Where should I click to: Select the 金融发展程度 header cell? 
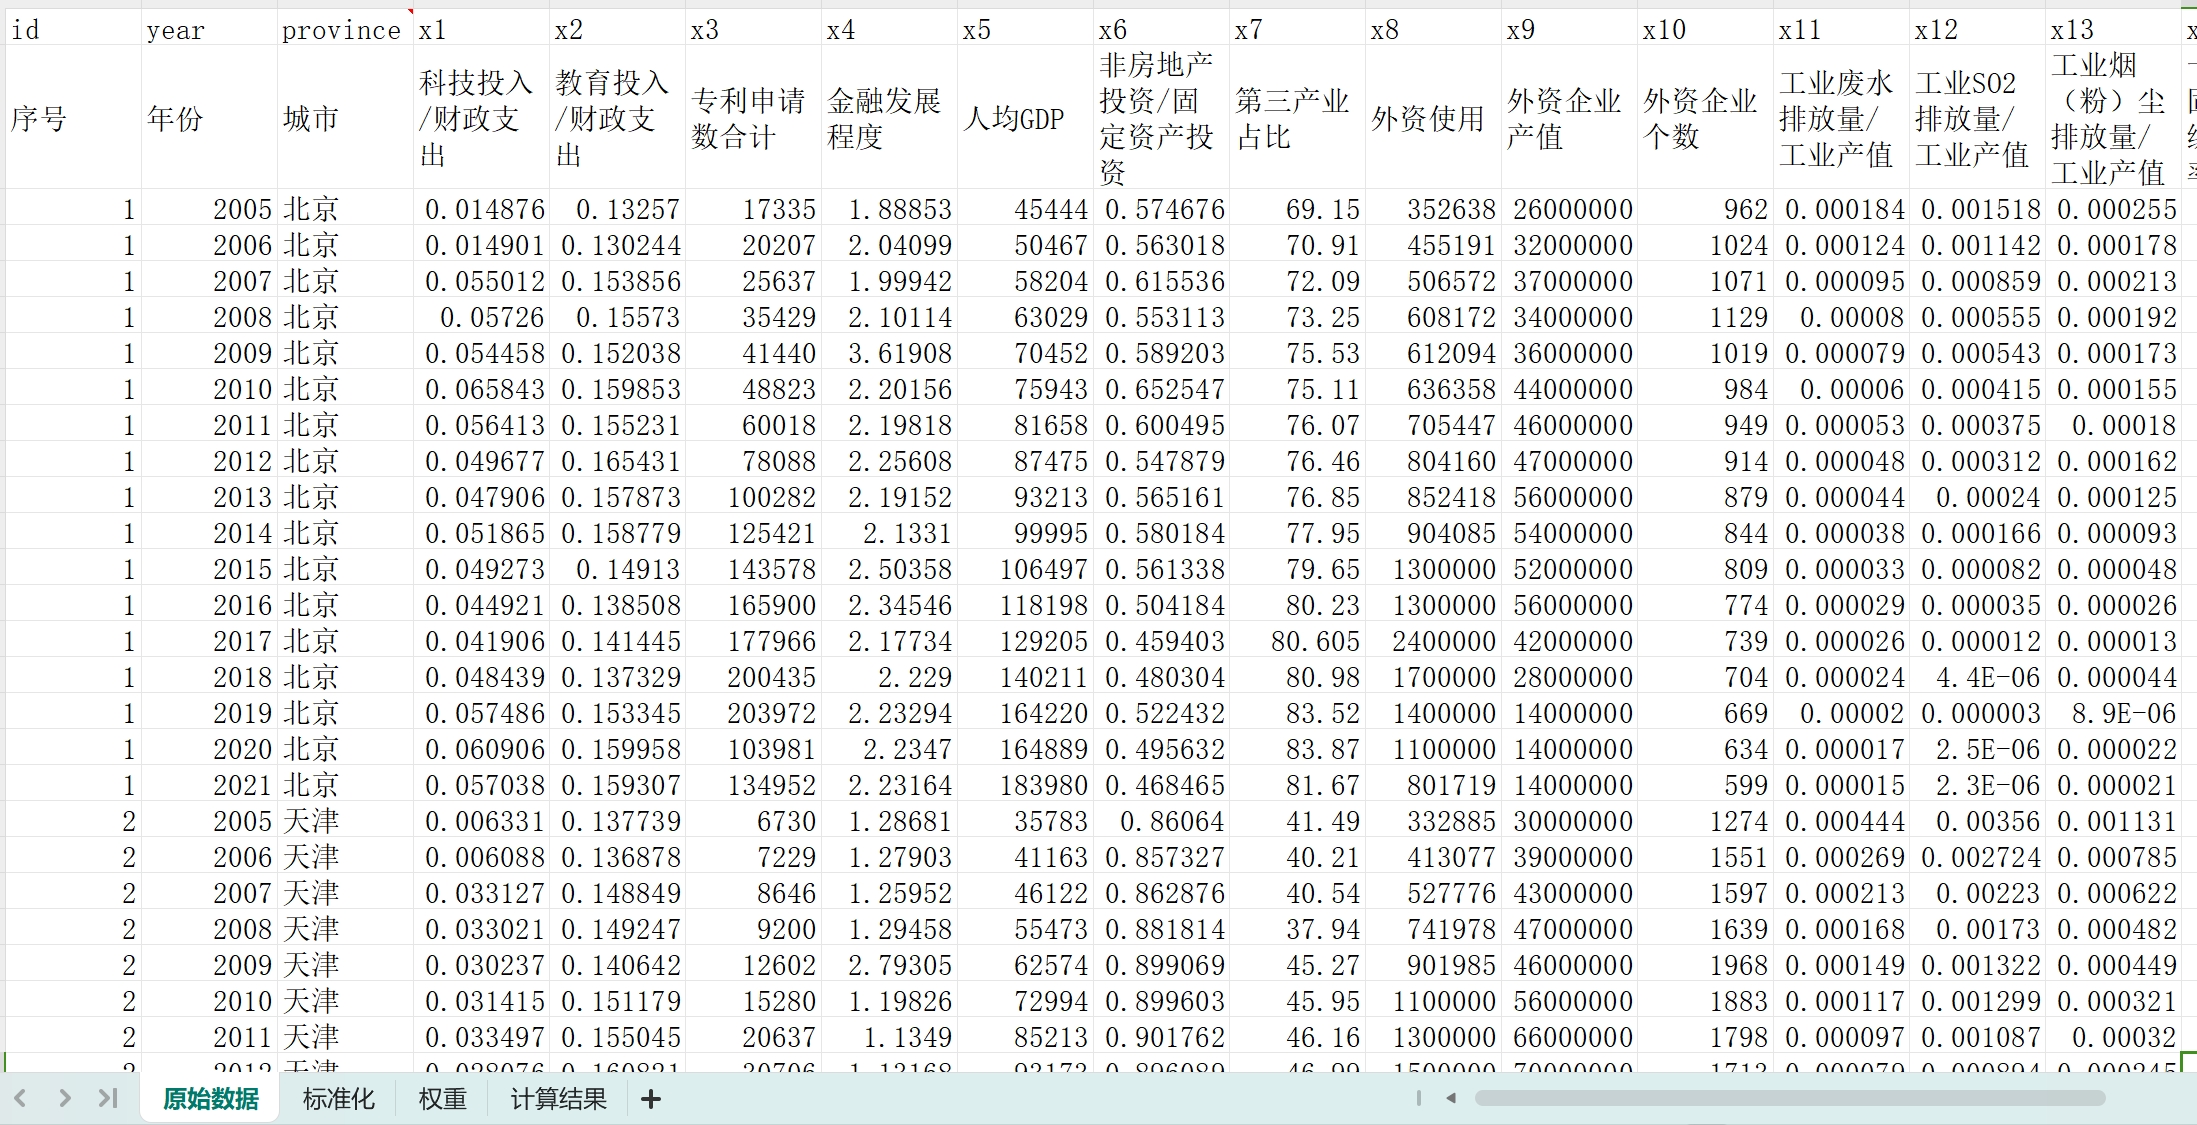coord(888,118)
